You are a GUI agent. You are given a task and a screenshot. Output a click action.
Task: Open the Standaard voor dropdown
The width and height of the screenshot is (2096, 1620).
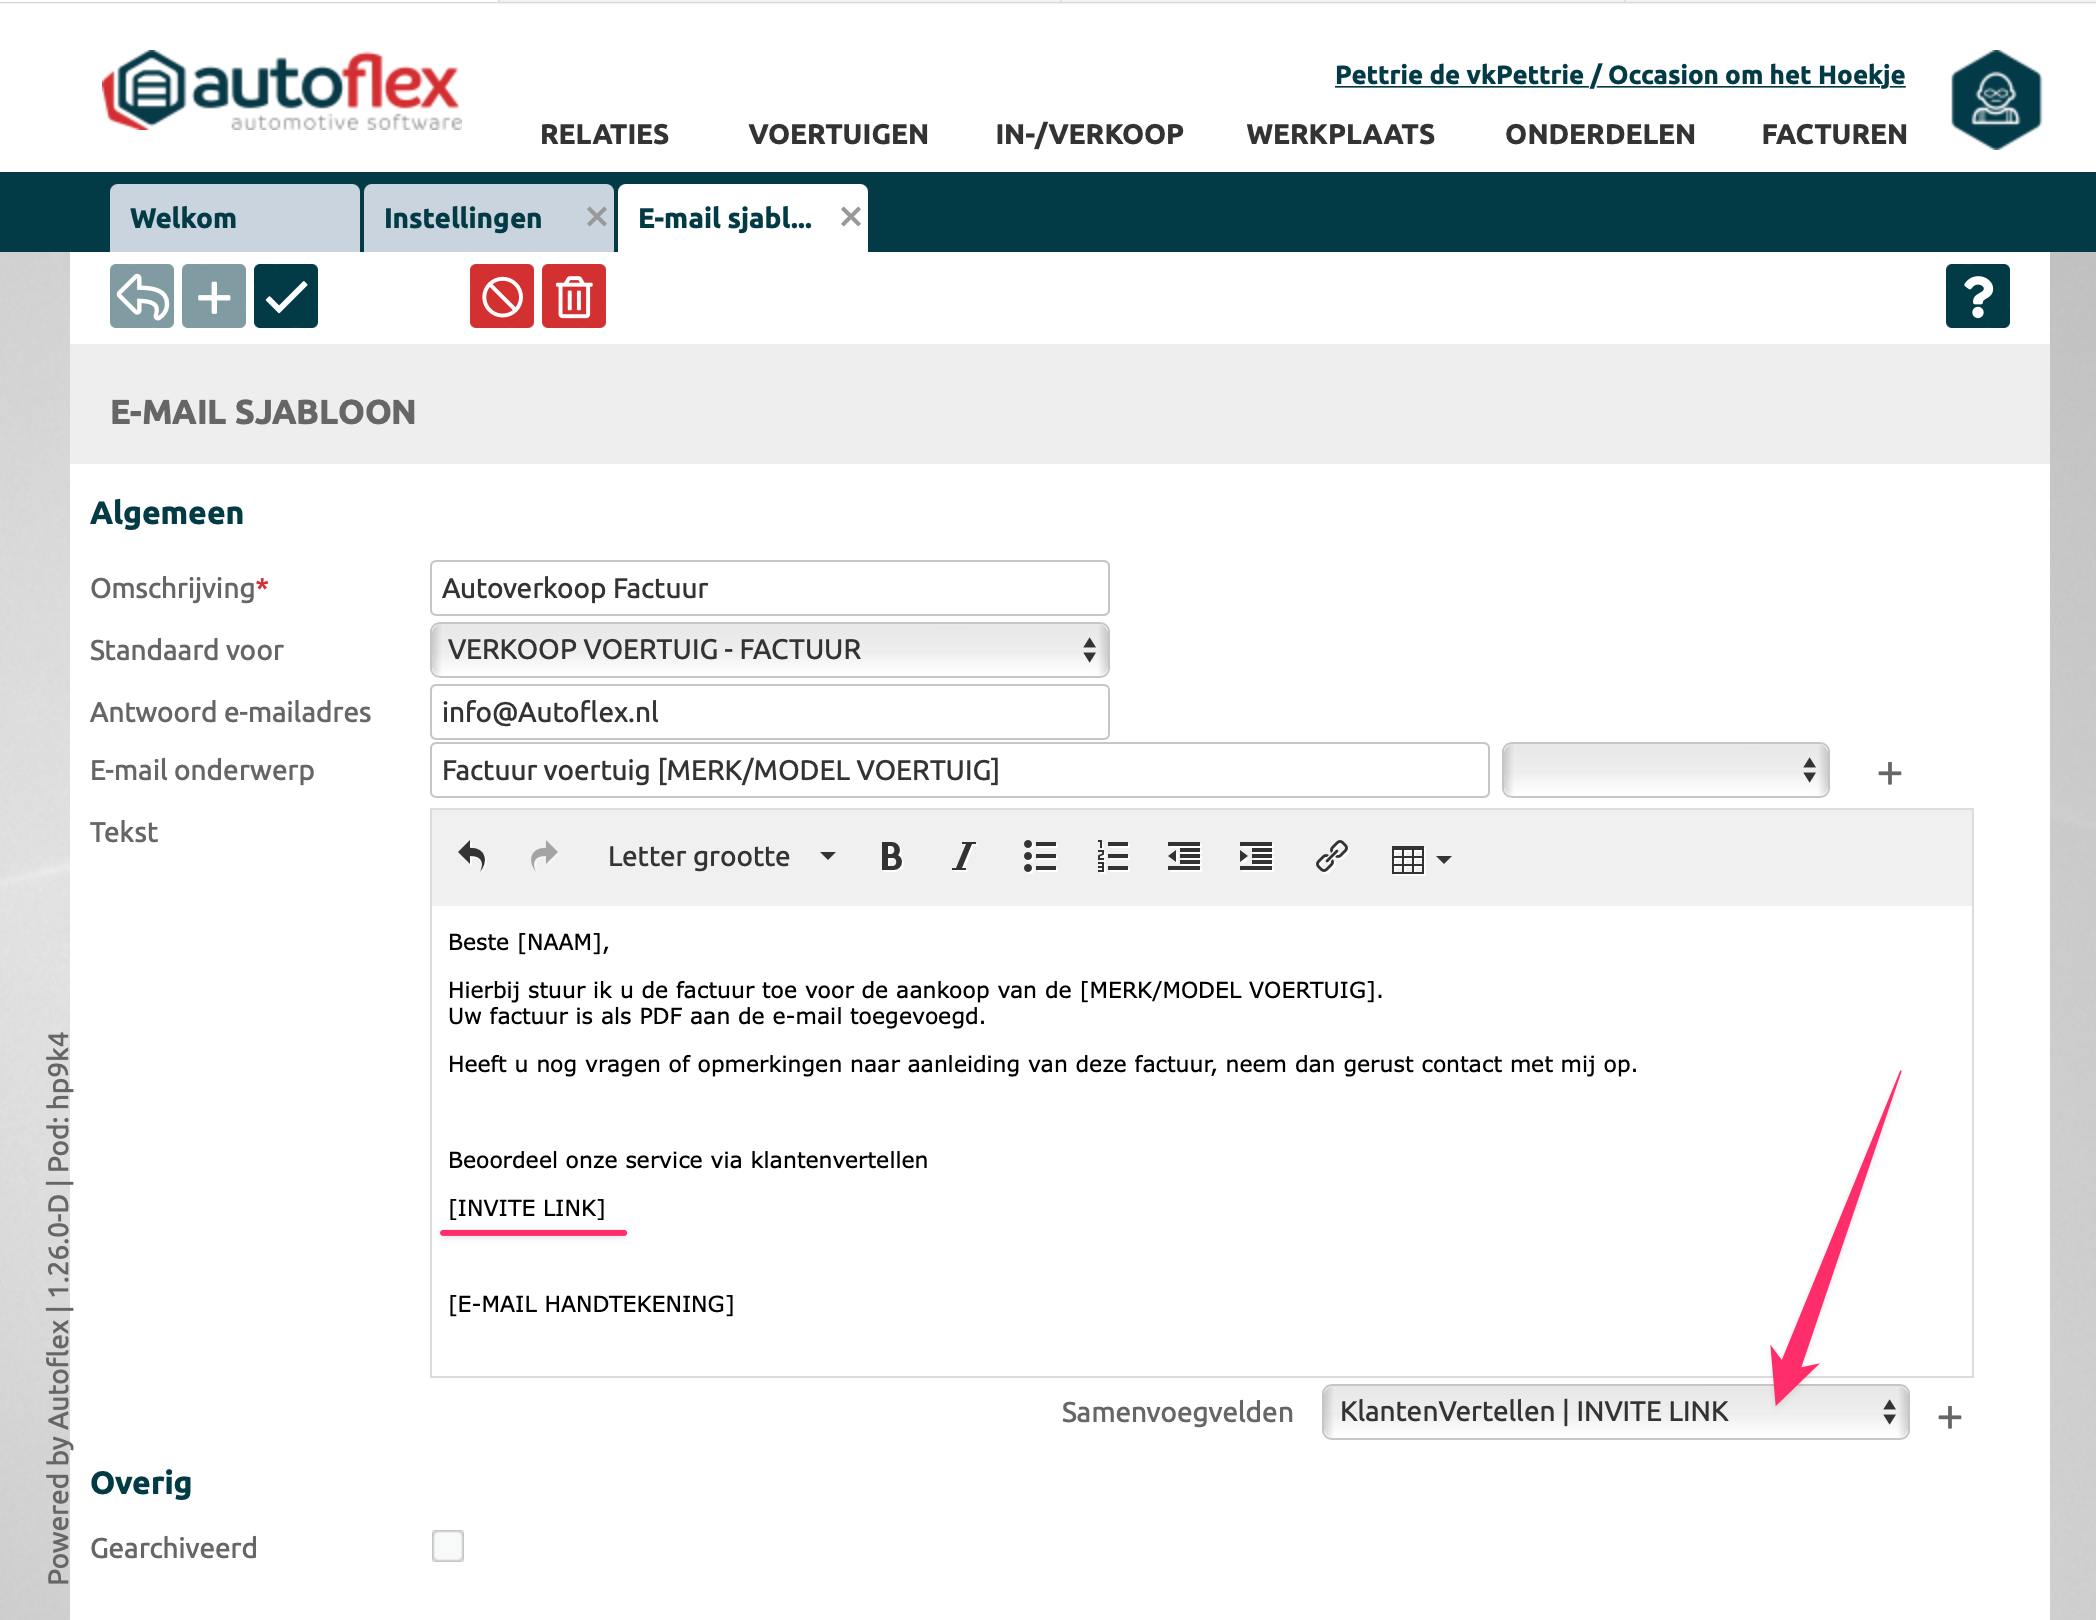(769, 650)
